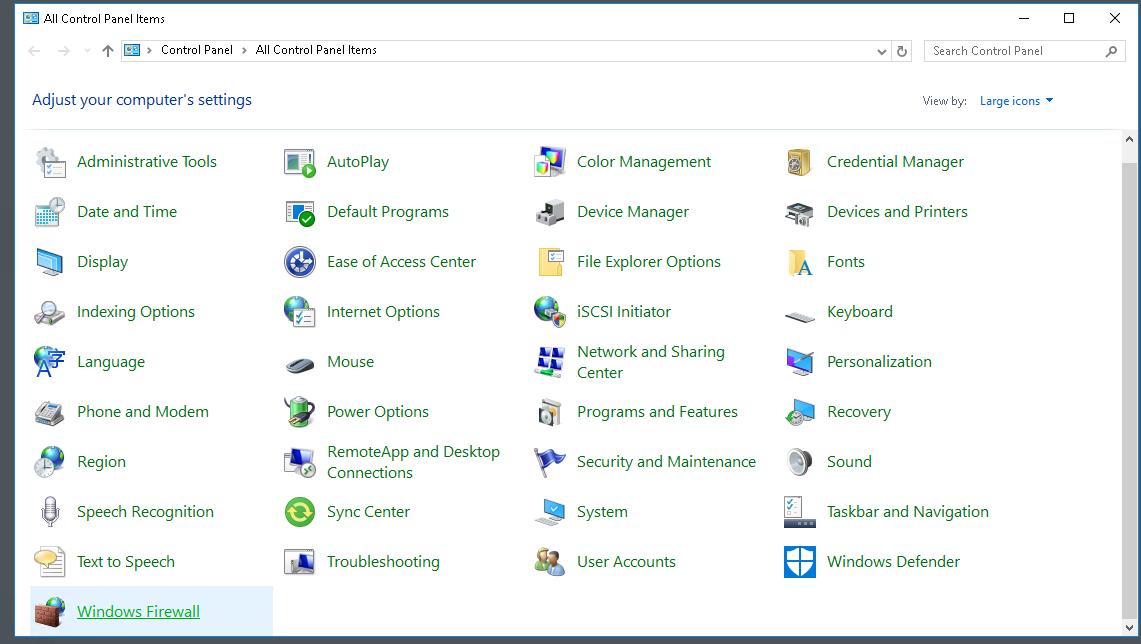
Task: Go forward using the Forward arrow
Action: (x=64, y=51)
